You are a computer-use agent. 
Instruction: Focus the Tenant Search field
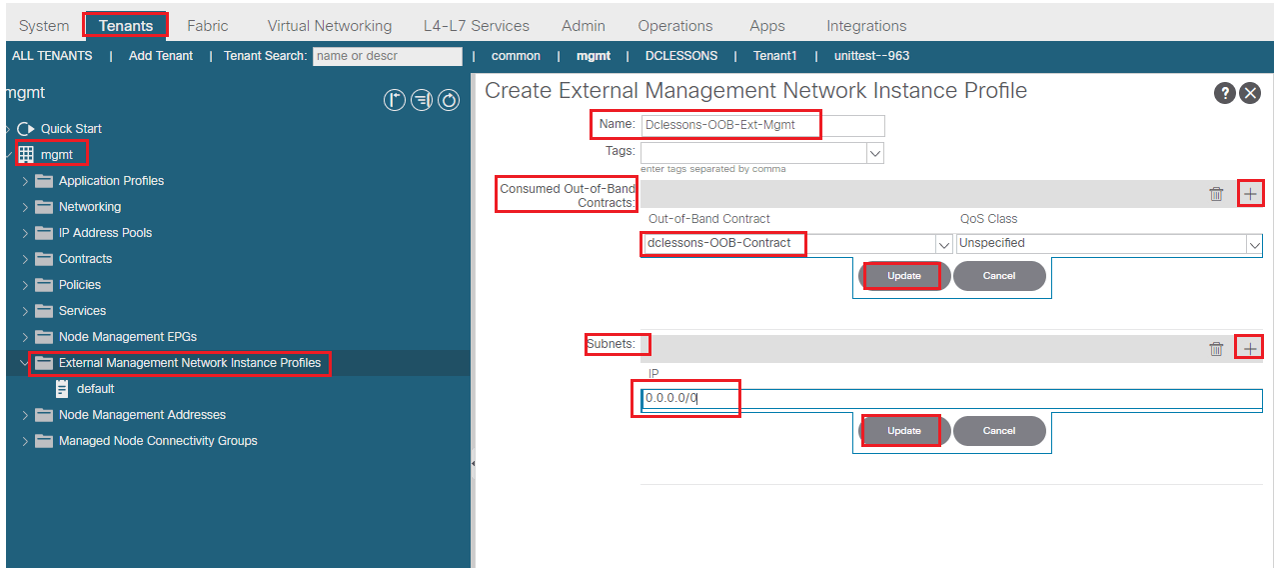(x=388, y=56)
